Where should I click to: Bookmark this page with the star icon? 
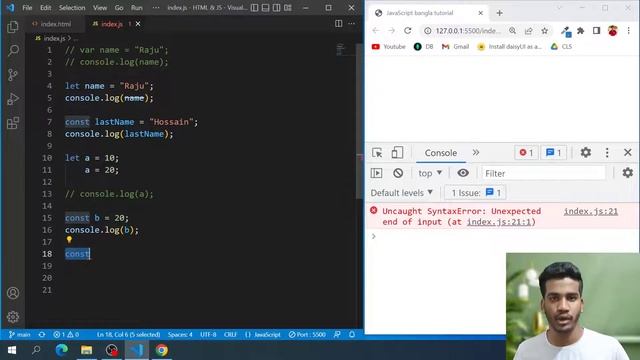pos(544,31)
